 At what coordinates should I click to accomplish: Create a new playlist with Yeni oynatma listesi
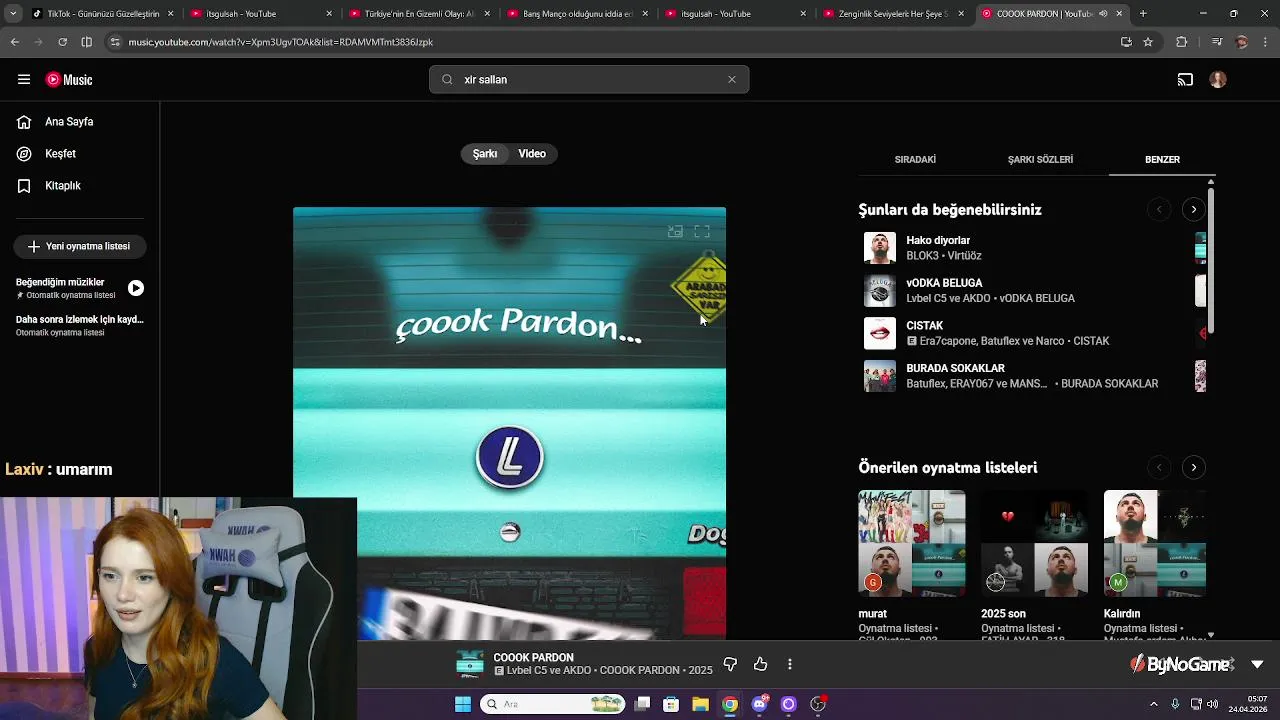coord(80,246)
